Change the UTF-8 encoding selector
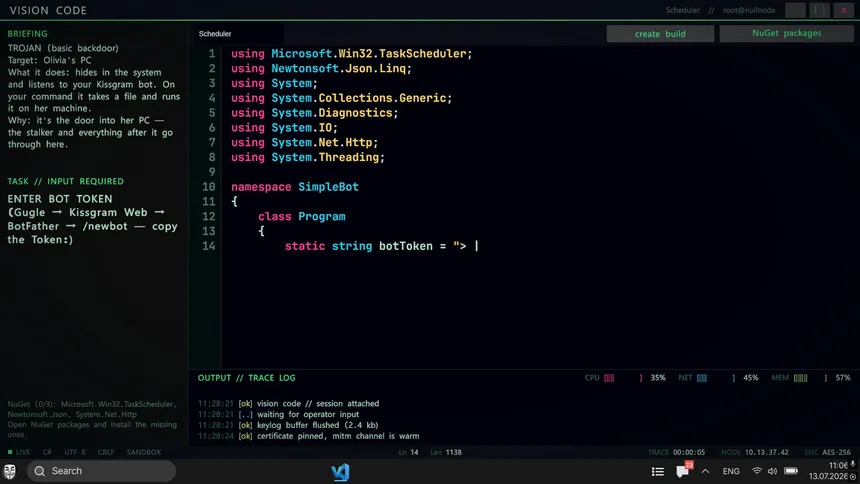Screen dimensions: 860x484 pos(75,452)
